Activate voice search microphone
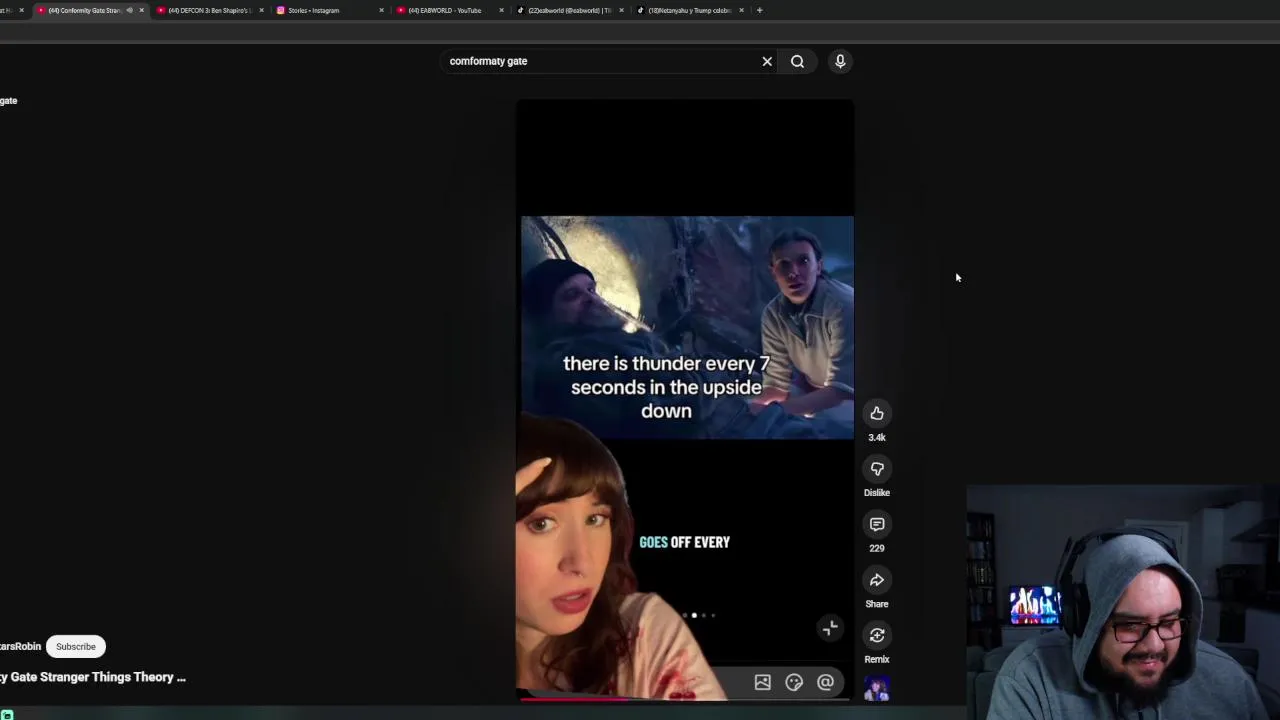 pyautogui.click(x=840, y=61)
